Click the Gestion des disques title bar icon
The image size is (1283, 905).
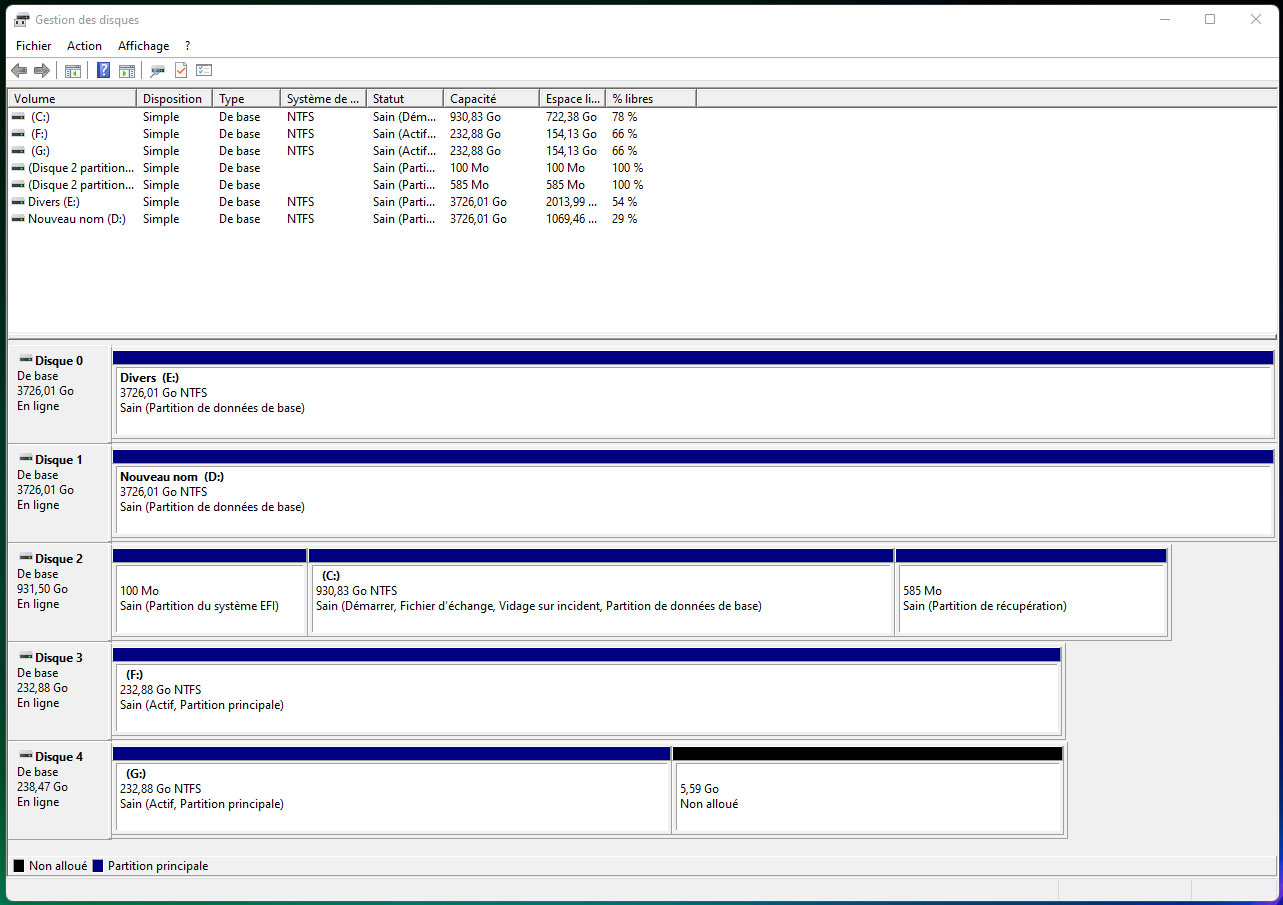click(21, 20)
